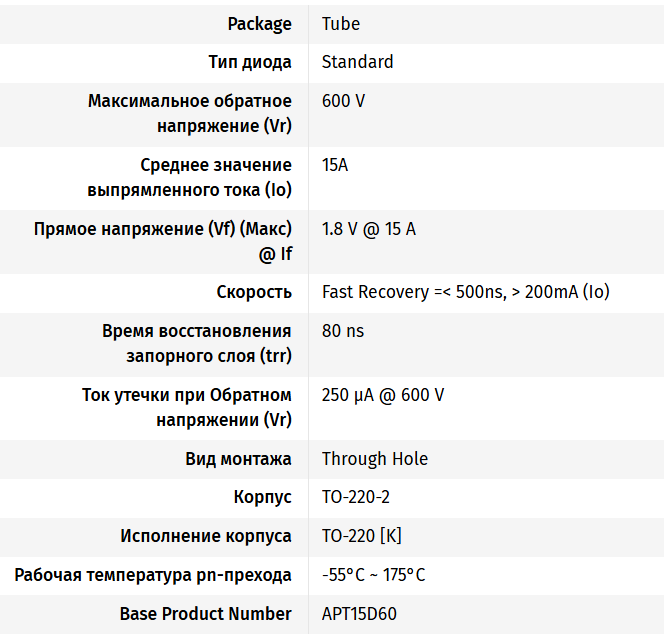Select the 'TO-220-2' case value
Image resolution: width=664 pixels, height=636 pixels.
tap(356, 497)
